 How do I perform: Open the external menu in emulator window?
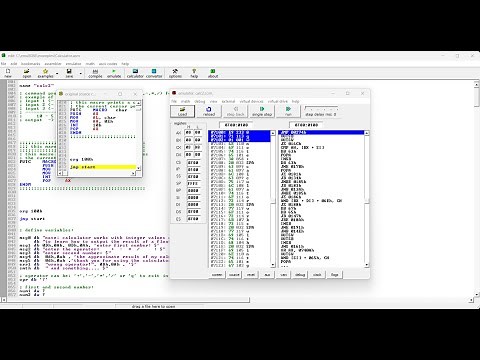coord(228,101)
